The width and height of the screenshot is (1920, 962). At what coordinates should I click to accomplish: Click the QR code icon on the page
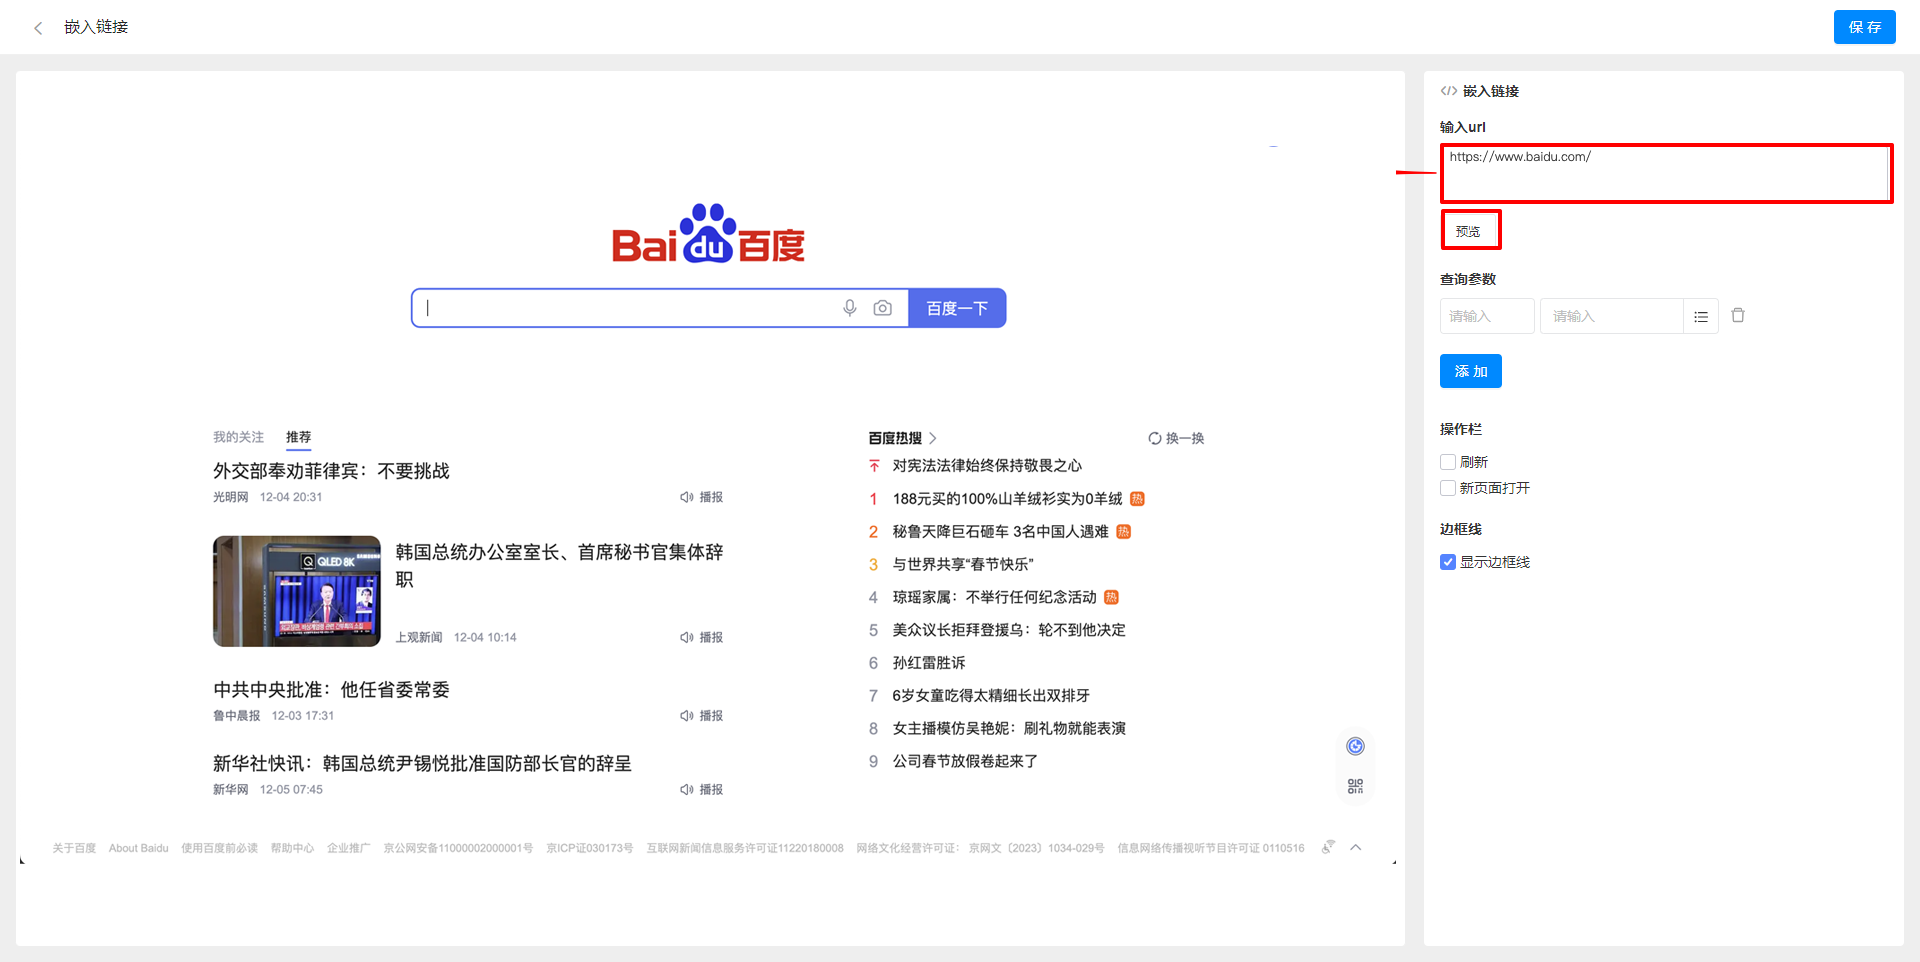click(1355, 786)
